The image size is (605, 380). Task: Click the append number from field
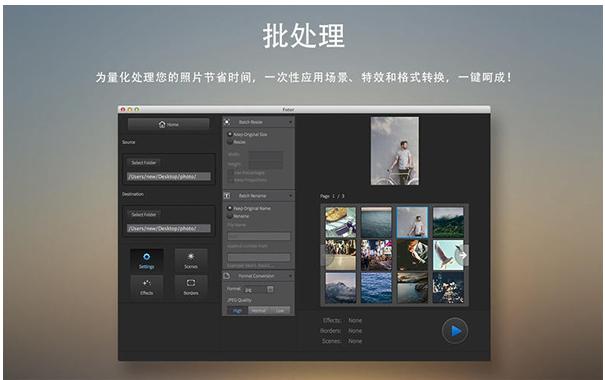point(259,257)
